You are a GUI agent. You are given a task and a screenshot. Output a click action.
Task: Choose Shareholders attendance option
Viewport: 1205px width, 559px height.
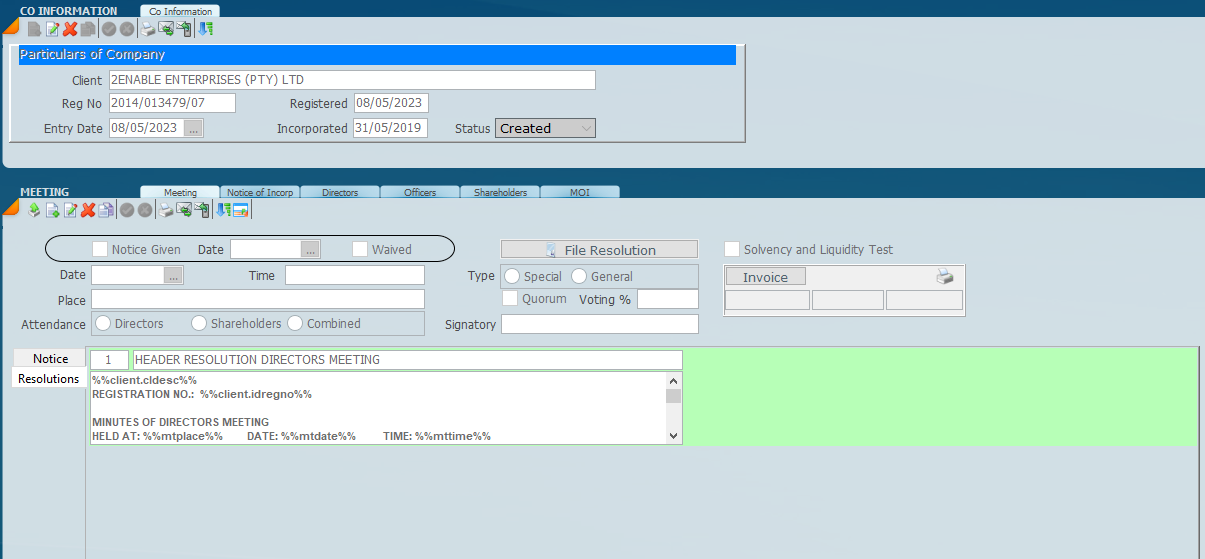coord(199,323)
